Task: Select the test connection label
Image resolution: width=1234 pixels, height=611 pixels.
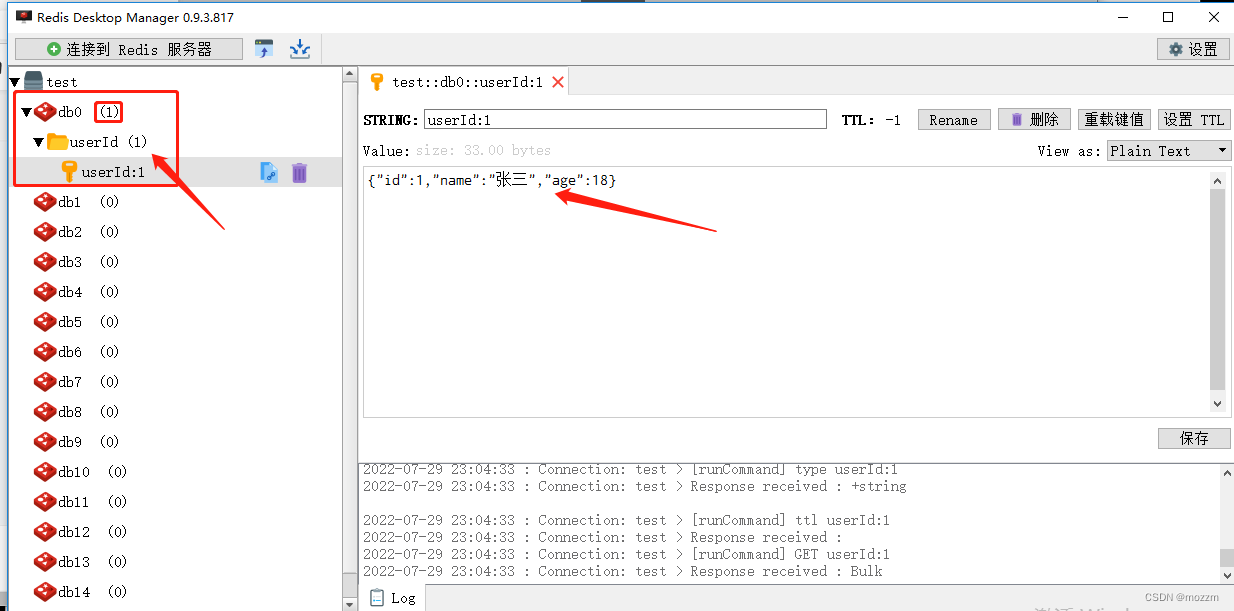Action: 62,82
